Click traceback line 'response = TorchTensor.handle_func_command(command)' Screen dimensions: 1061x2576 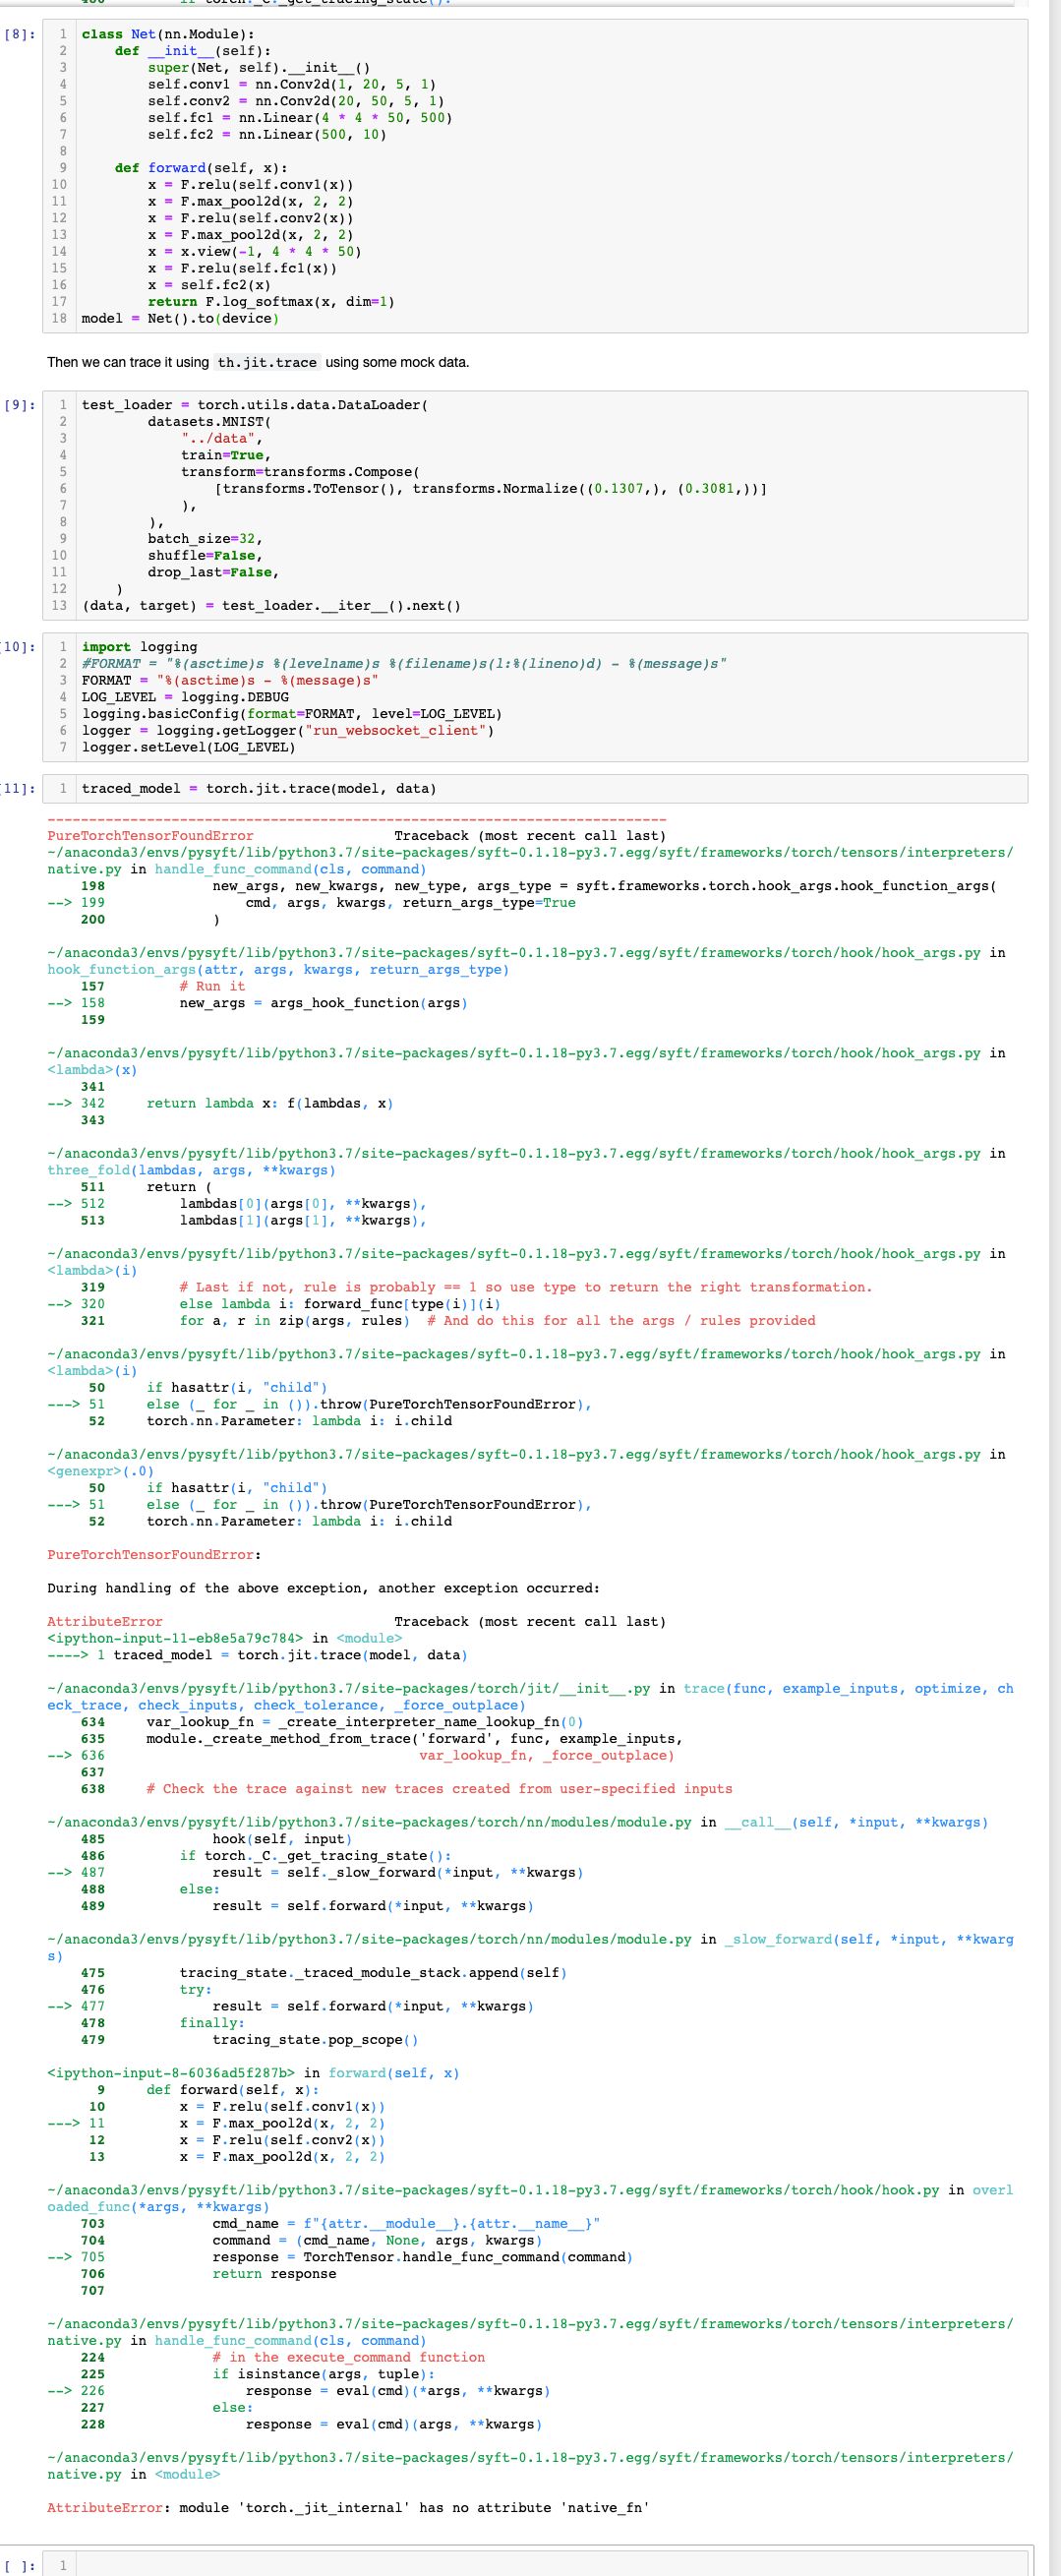422,2256
